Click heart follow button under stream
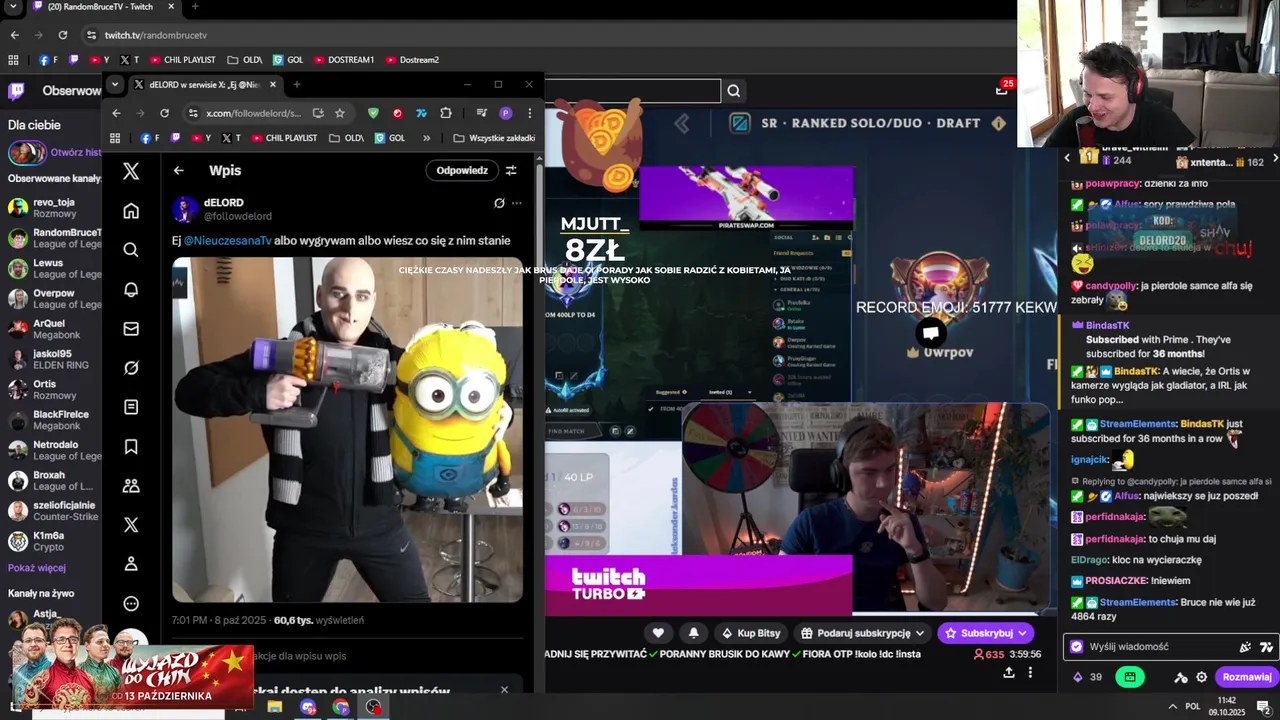Screen dimensions: 1280x720 [658, 633]
